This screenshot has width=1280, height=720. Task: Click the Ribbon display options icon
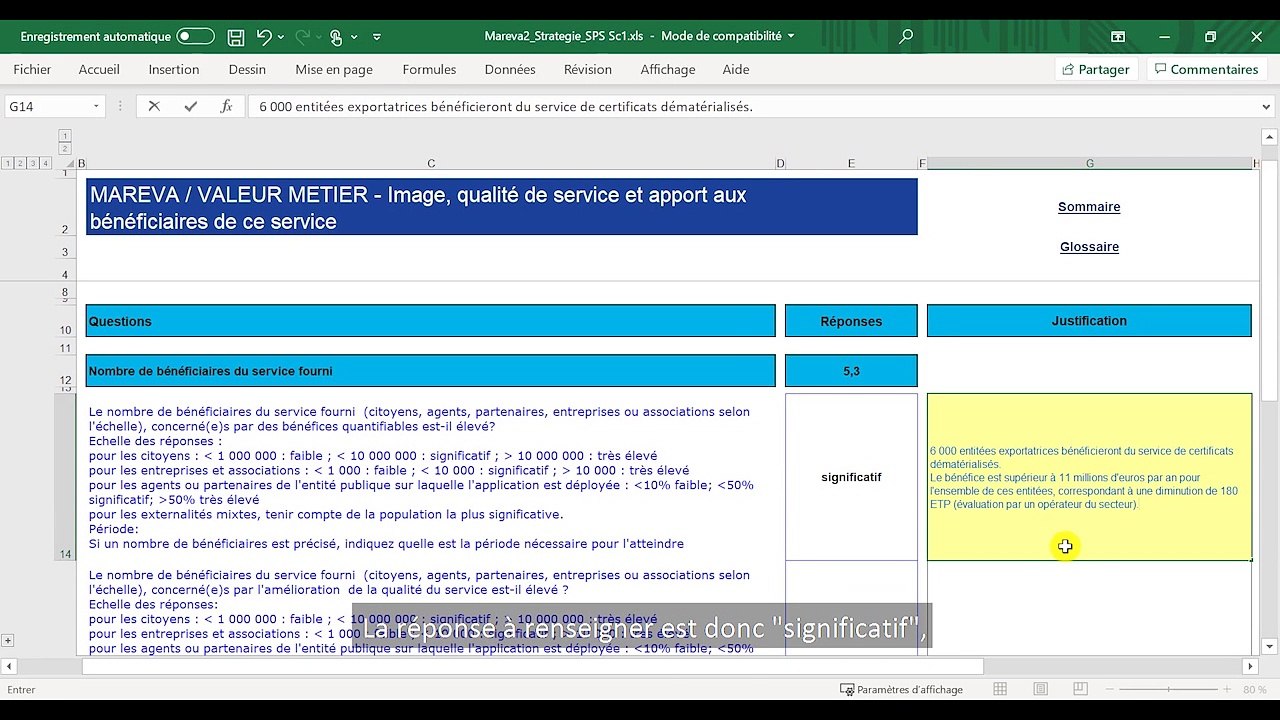(x=1118, y=37)
